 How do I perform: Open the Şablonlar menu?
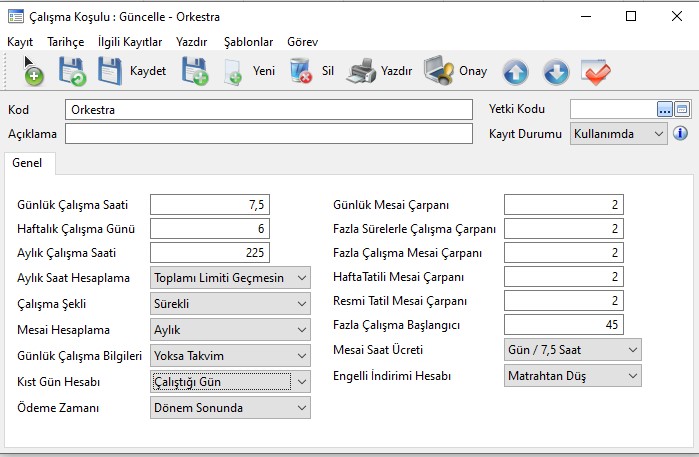248,43
